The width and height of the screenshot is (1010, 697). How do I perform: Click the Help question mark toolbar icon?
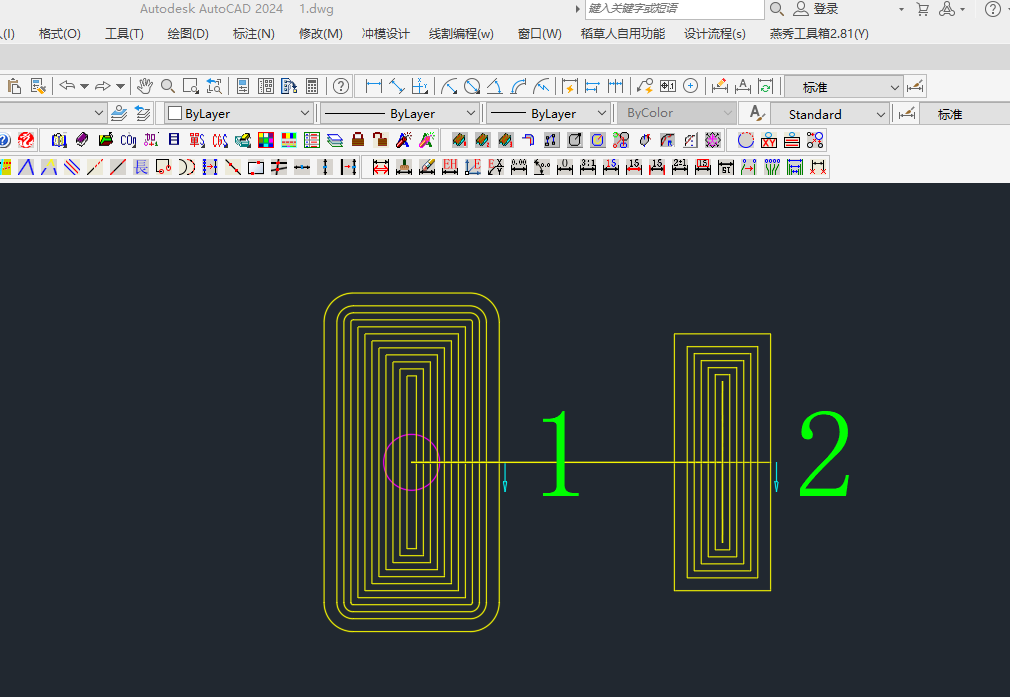[341, 86]
